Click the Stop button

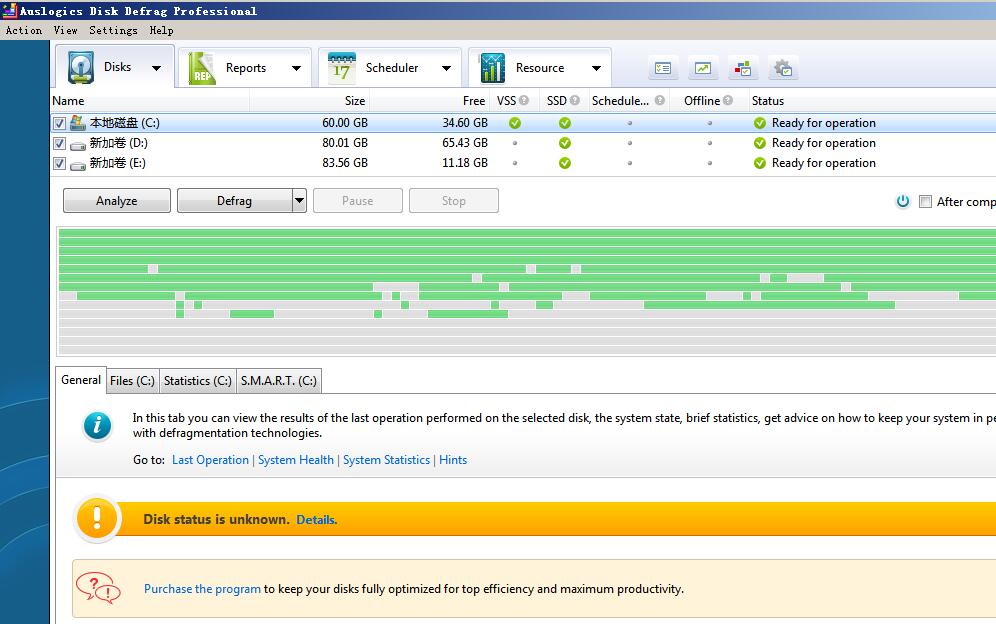point(454,201)
